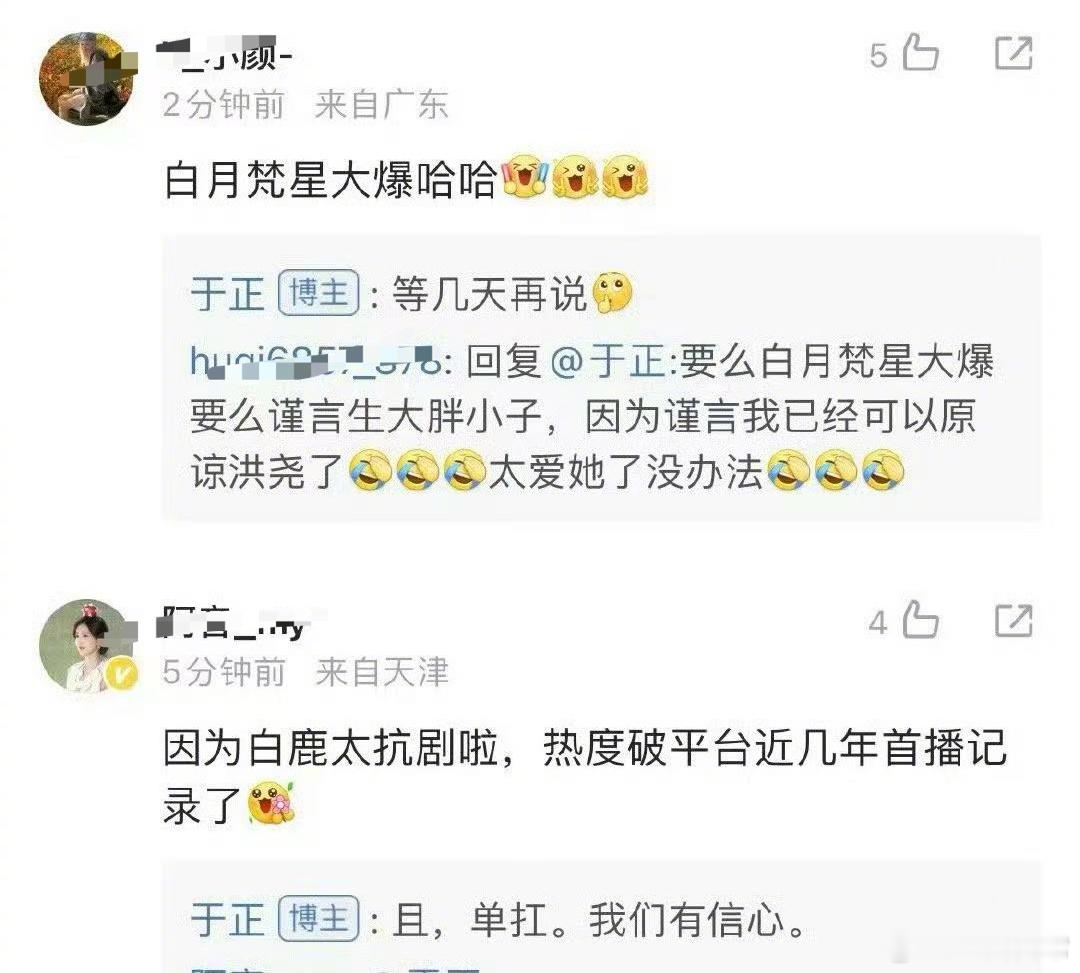This screenshot has height=973, width=1080.
Task: Tap the 白月梵星大爆哈哈 comment text
Action: [x=331, y=180]
